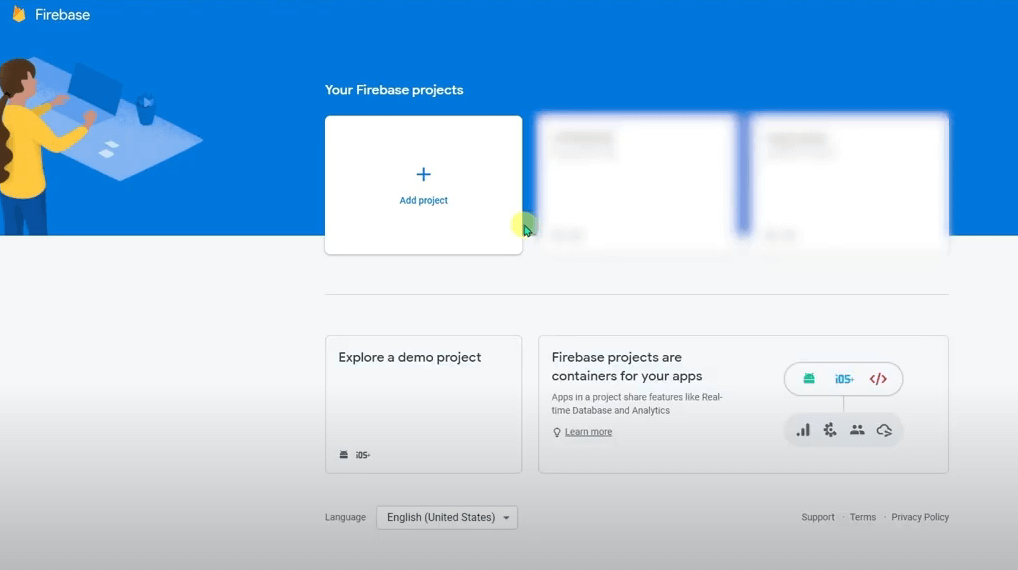Click the Firebase flame logo
The width and height of the screenshot is (1018, 570).
click(x=19, y=14)
